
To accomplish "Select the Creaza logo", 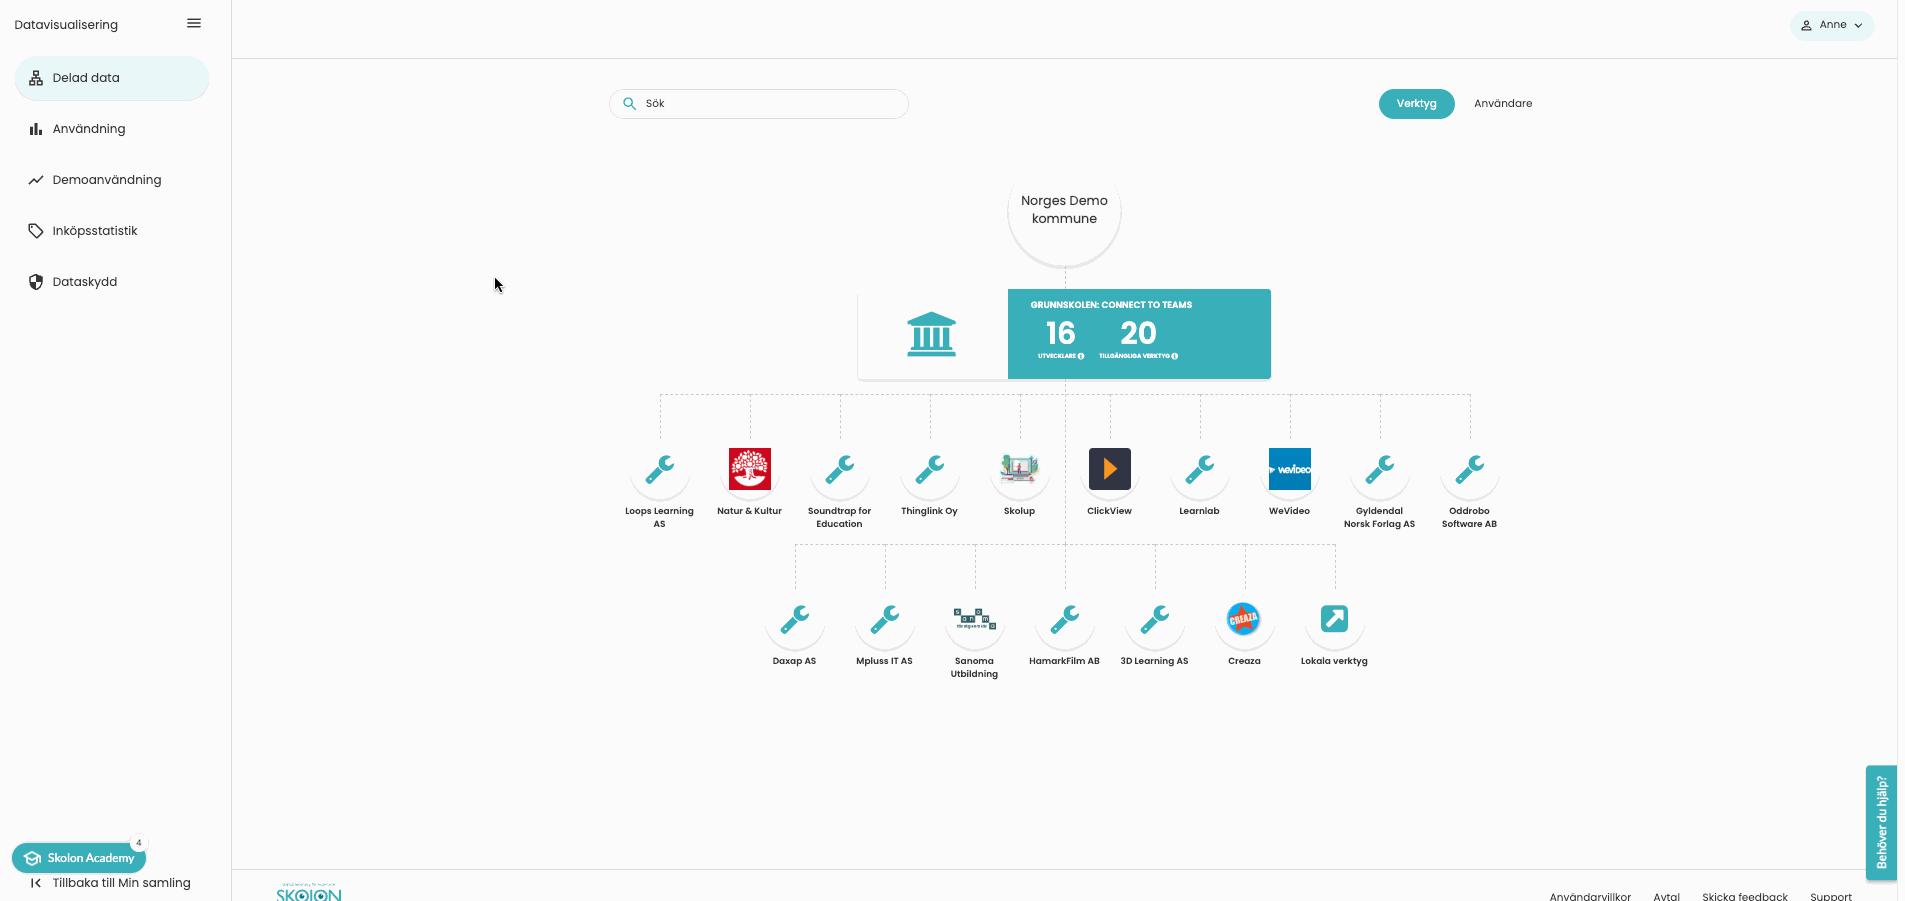I will (1244, 619).
